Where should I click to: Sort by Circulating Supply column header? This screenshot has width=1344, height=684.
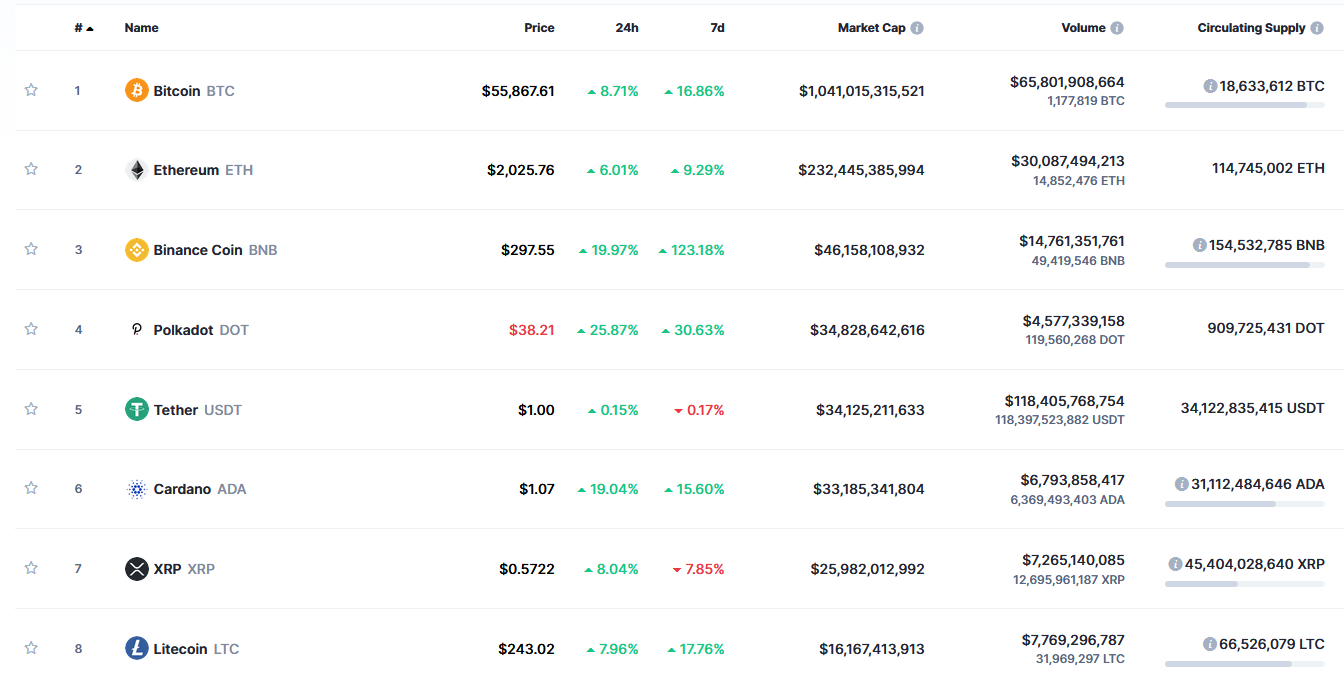point(1251,28)
